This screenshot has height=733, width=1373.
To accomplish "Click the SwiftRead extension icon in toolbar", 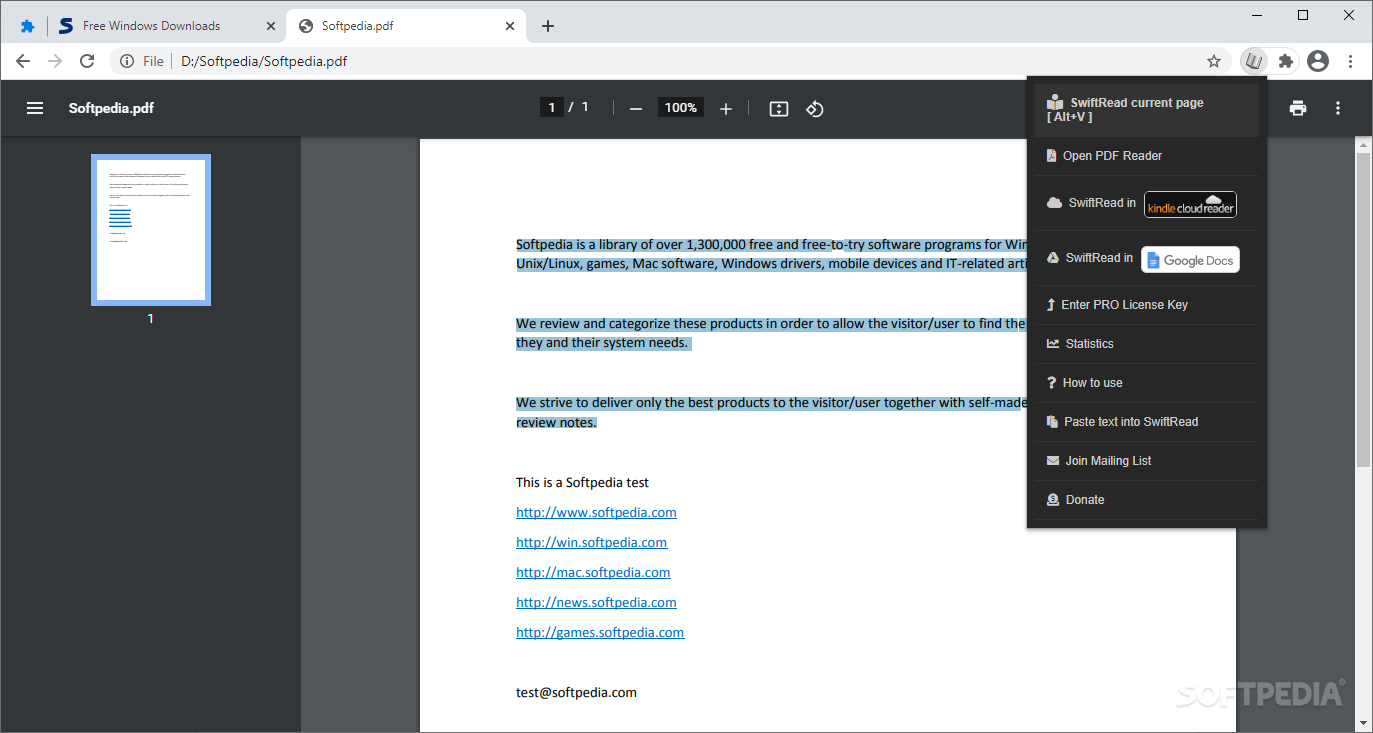I will tap(1253, 61).
